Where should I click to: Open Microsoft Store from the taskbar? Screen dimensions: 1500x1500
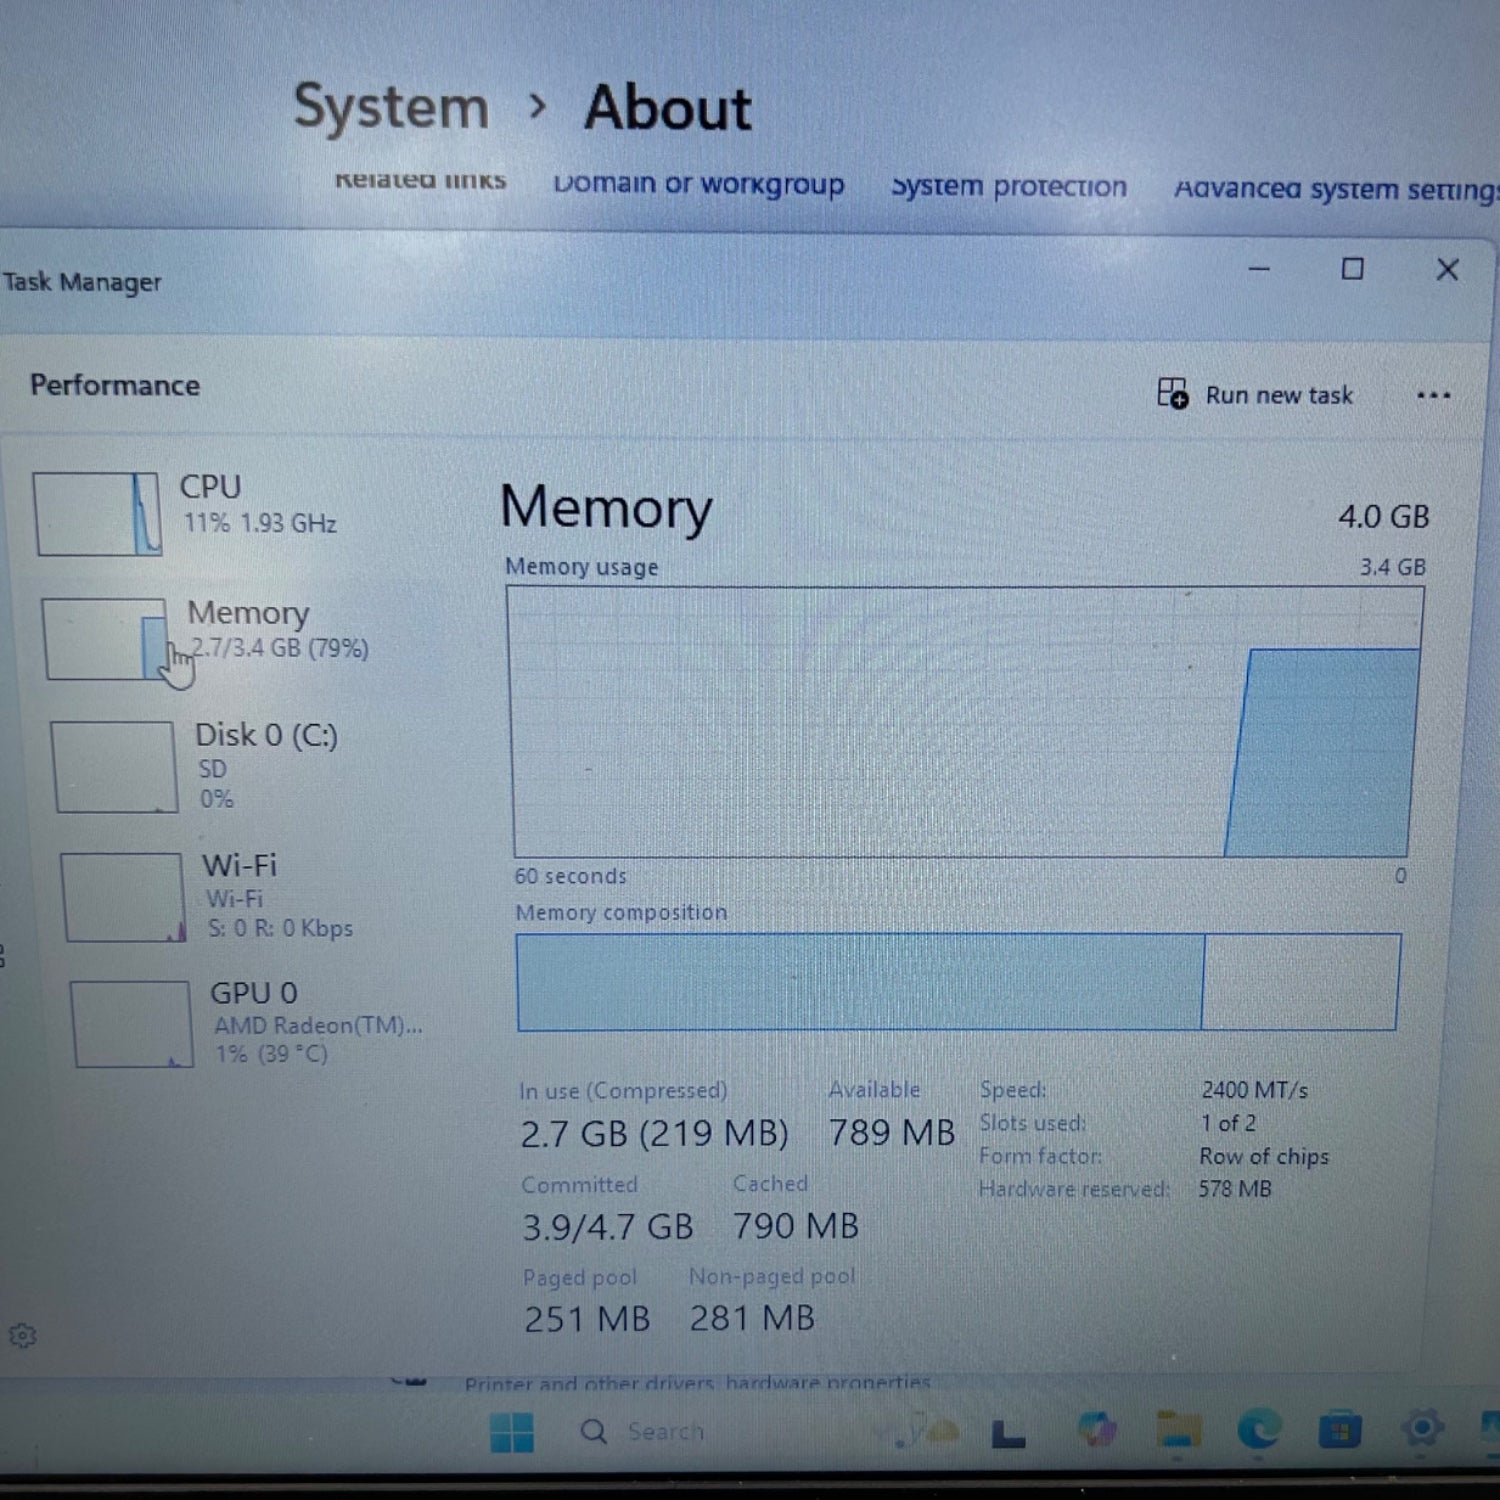click(x=1339, y=1430)
